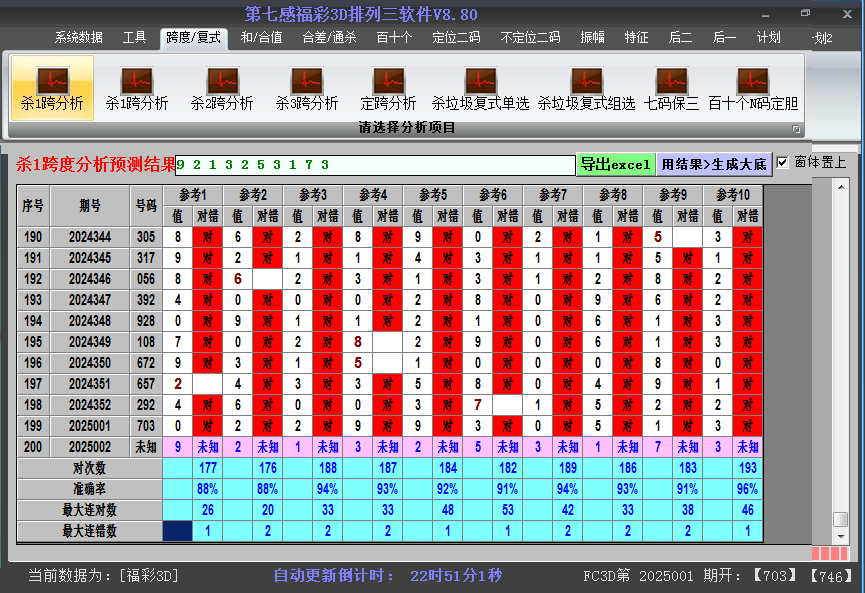Start the 百十个N码定胆 analysis
Viewport: 865px width, 593px height.
pos(753,88)
